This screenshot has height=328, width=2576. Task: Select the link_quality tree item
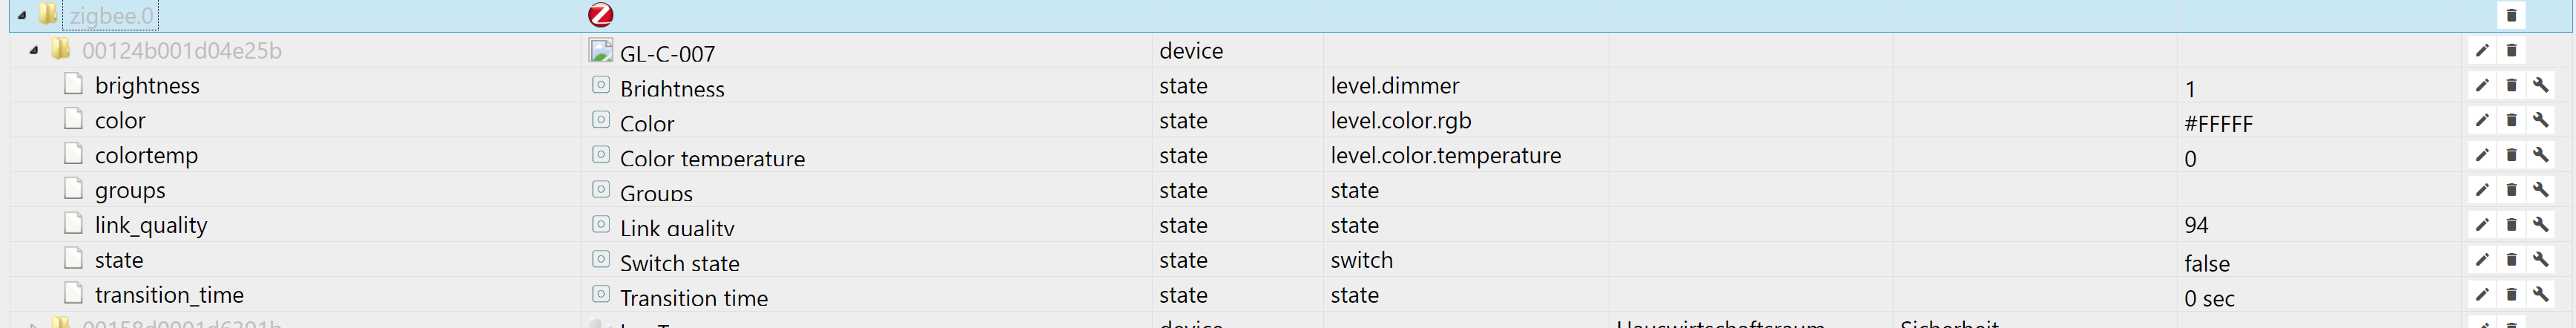151,225
